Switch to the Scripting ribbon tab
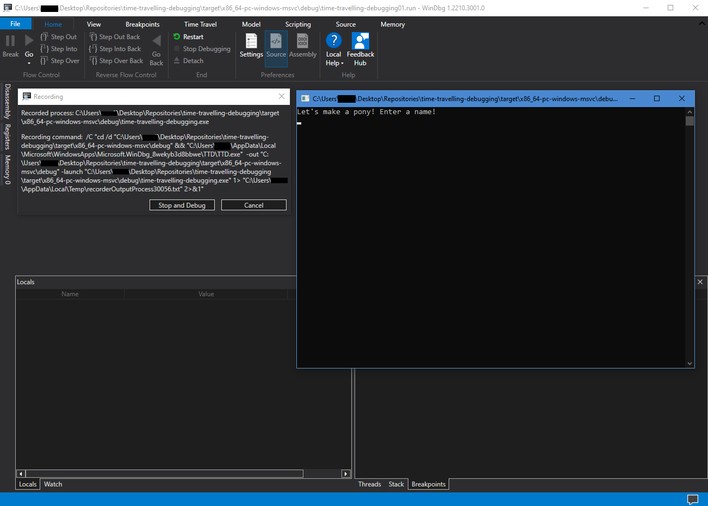 298,24
